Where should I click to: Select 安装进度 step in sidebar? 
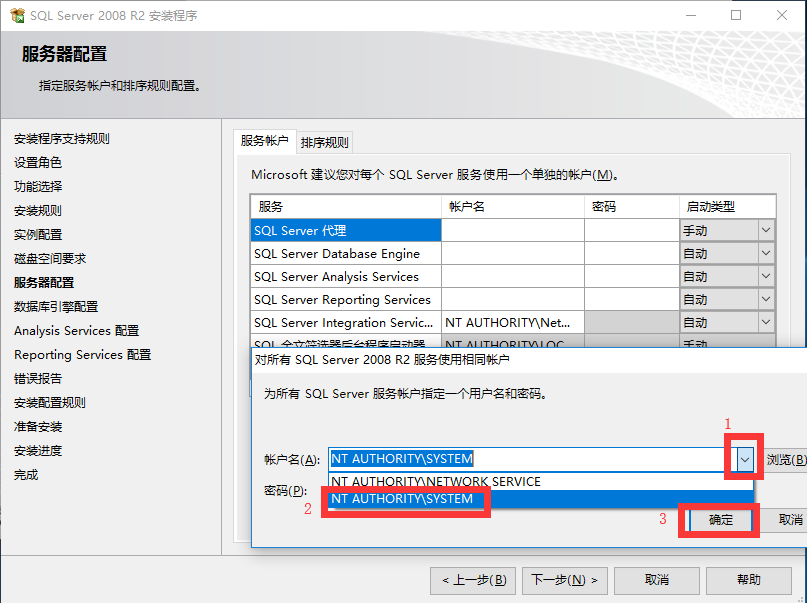coord(38,451)
